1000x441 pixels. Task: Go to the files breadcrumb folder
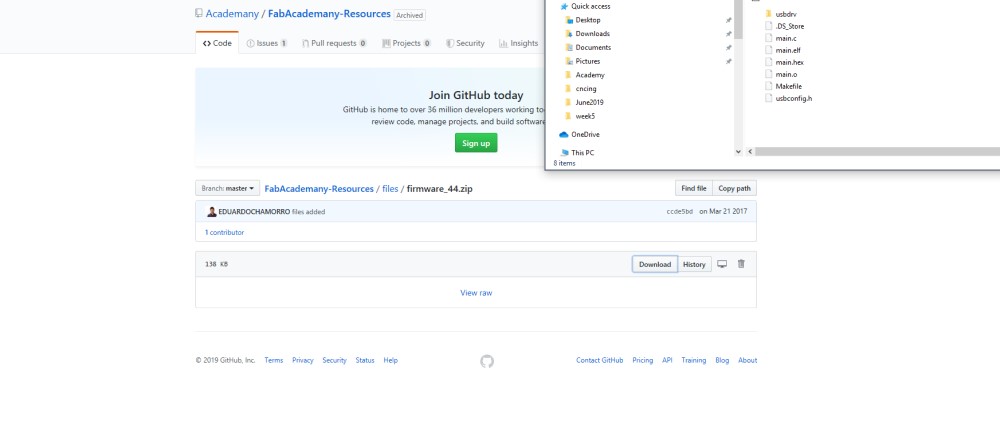[390, 189]
